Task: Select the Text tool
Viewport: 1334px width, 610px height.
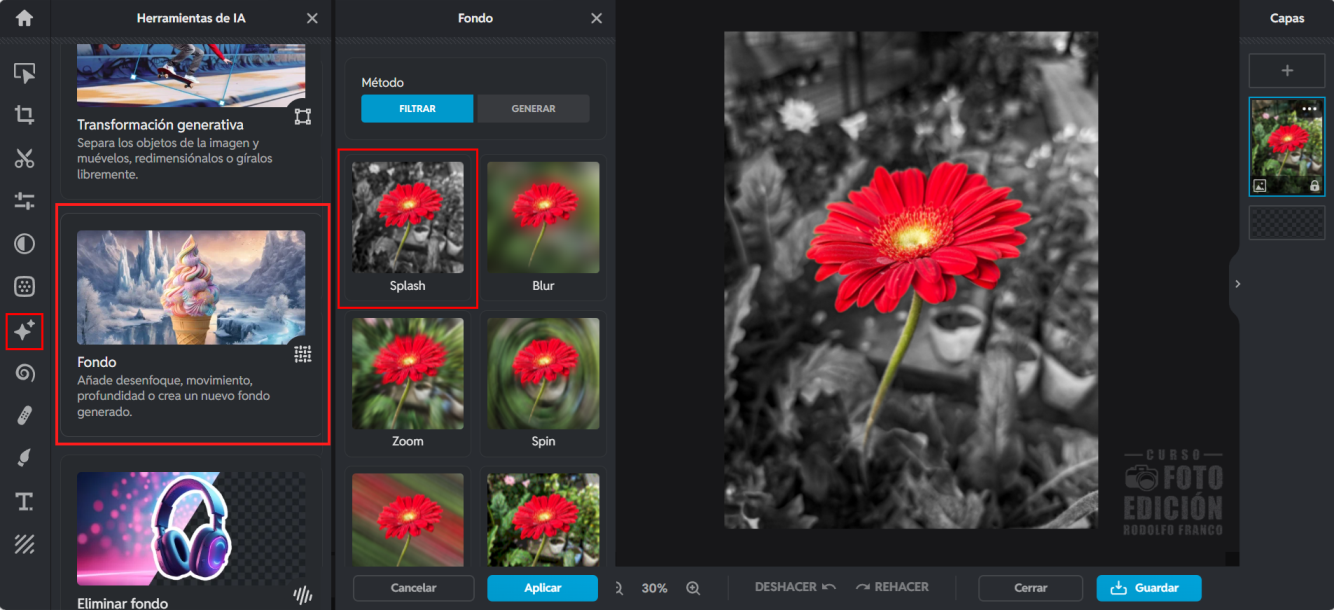Action: (x=24, y=502)
